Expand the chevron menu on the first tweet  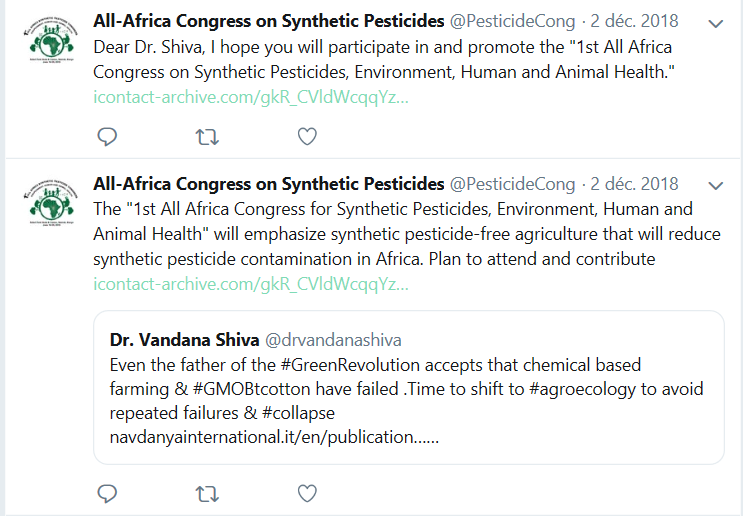point(716,23)
